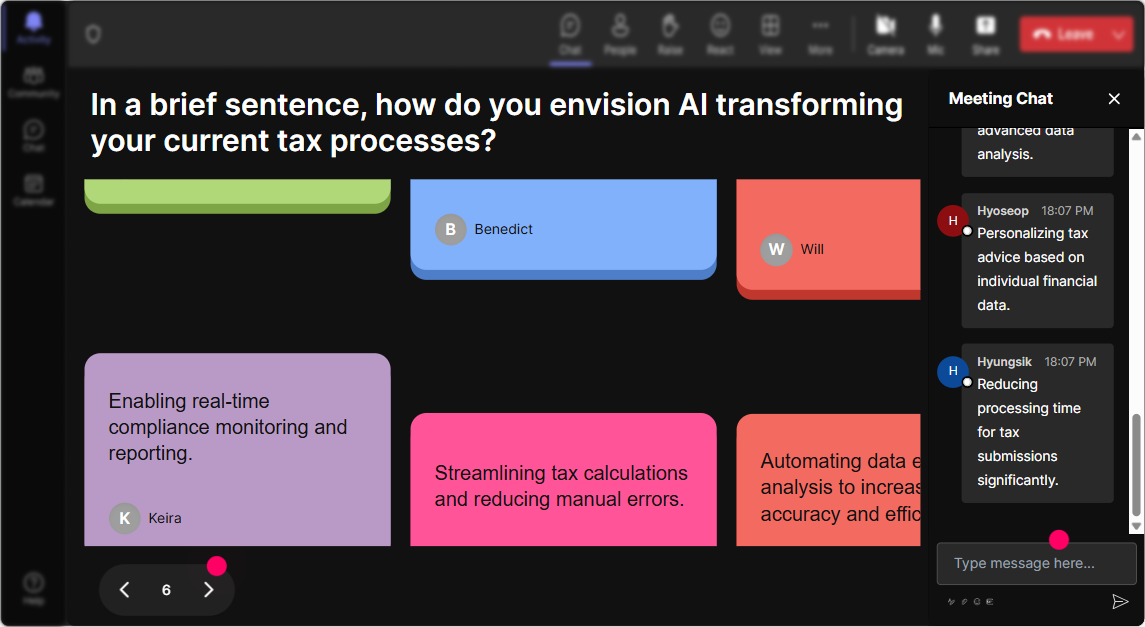Click the up arrow of the chat scrollbar

(1136, 136)
